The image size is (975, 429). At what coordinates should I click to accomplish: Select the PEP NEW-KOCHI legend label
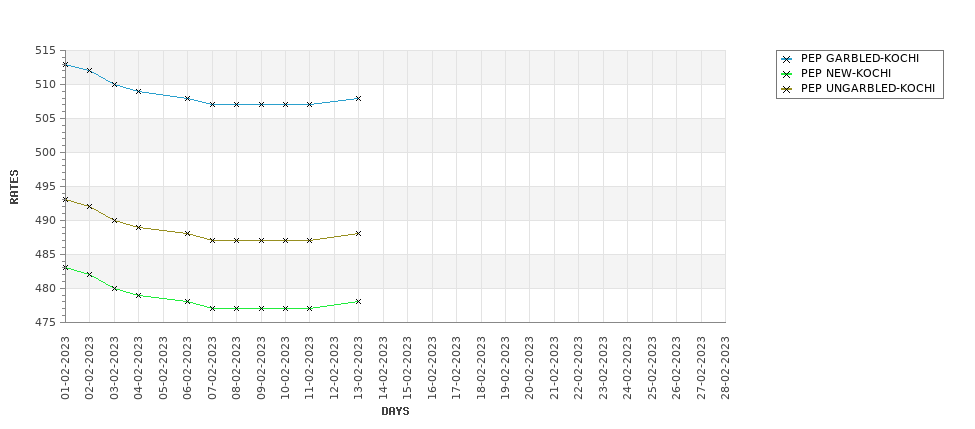tap(846, 73)
